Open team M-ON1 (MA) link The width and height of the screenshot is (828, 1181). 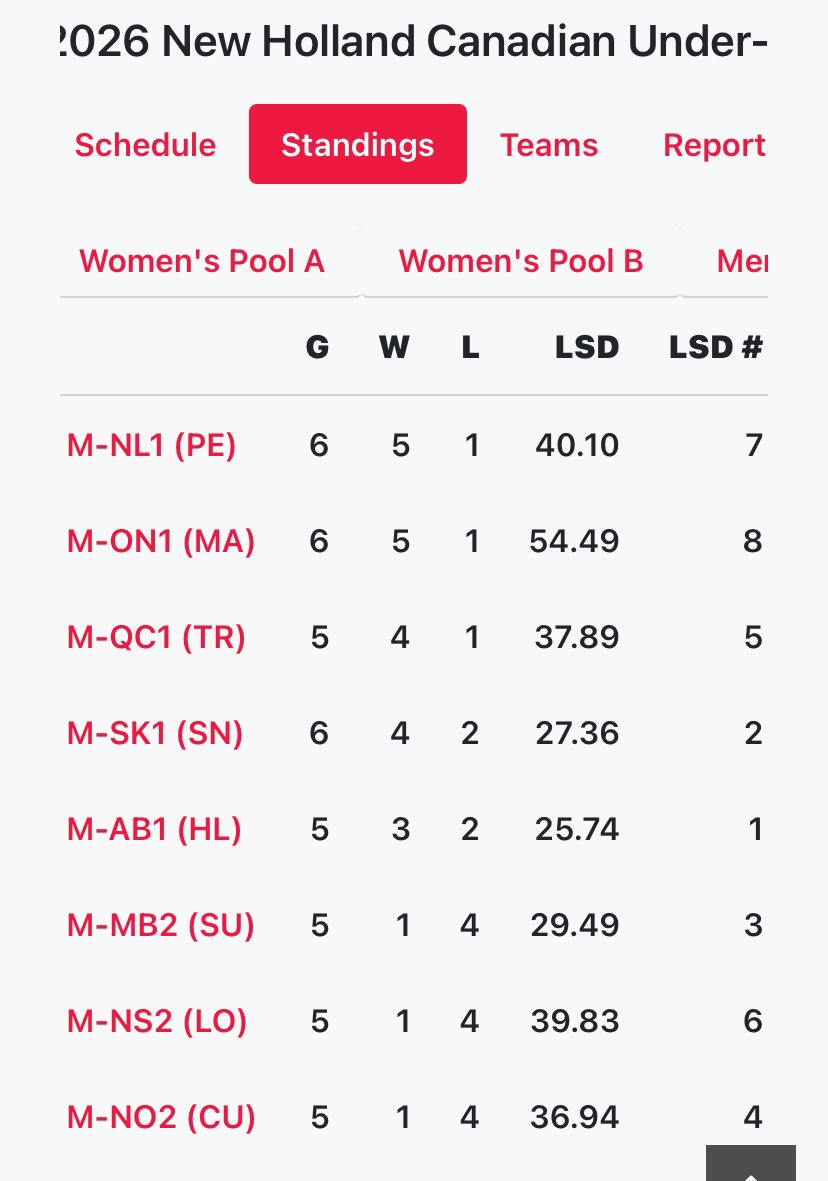pos(161,541)
